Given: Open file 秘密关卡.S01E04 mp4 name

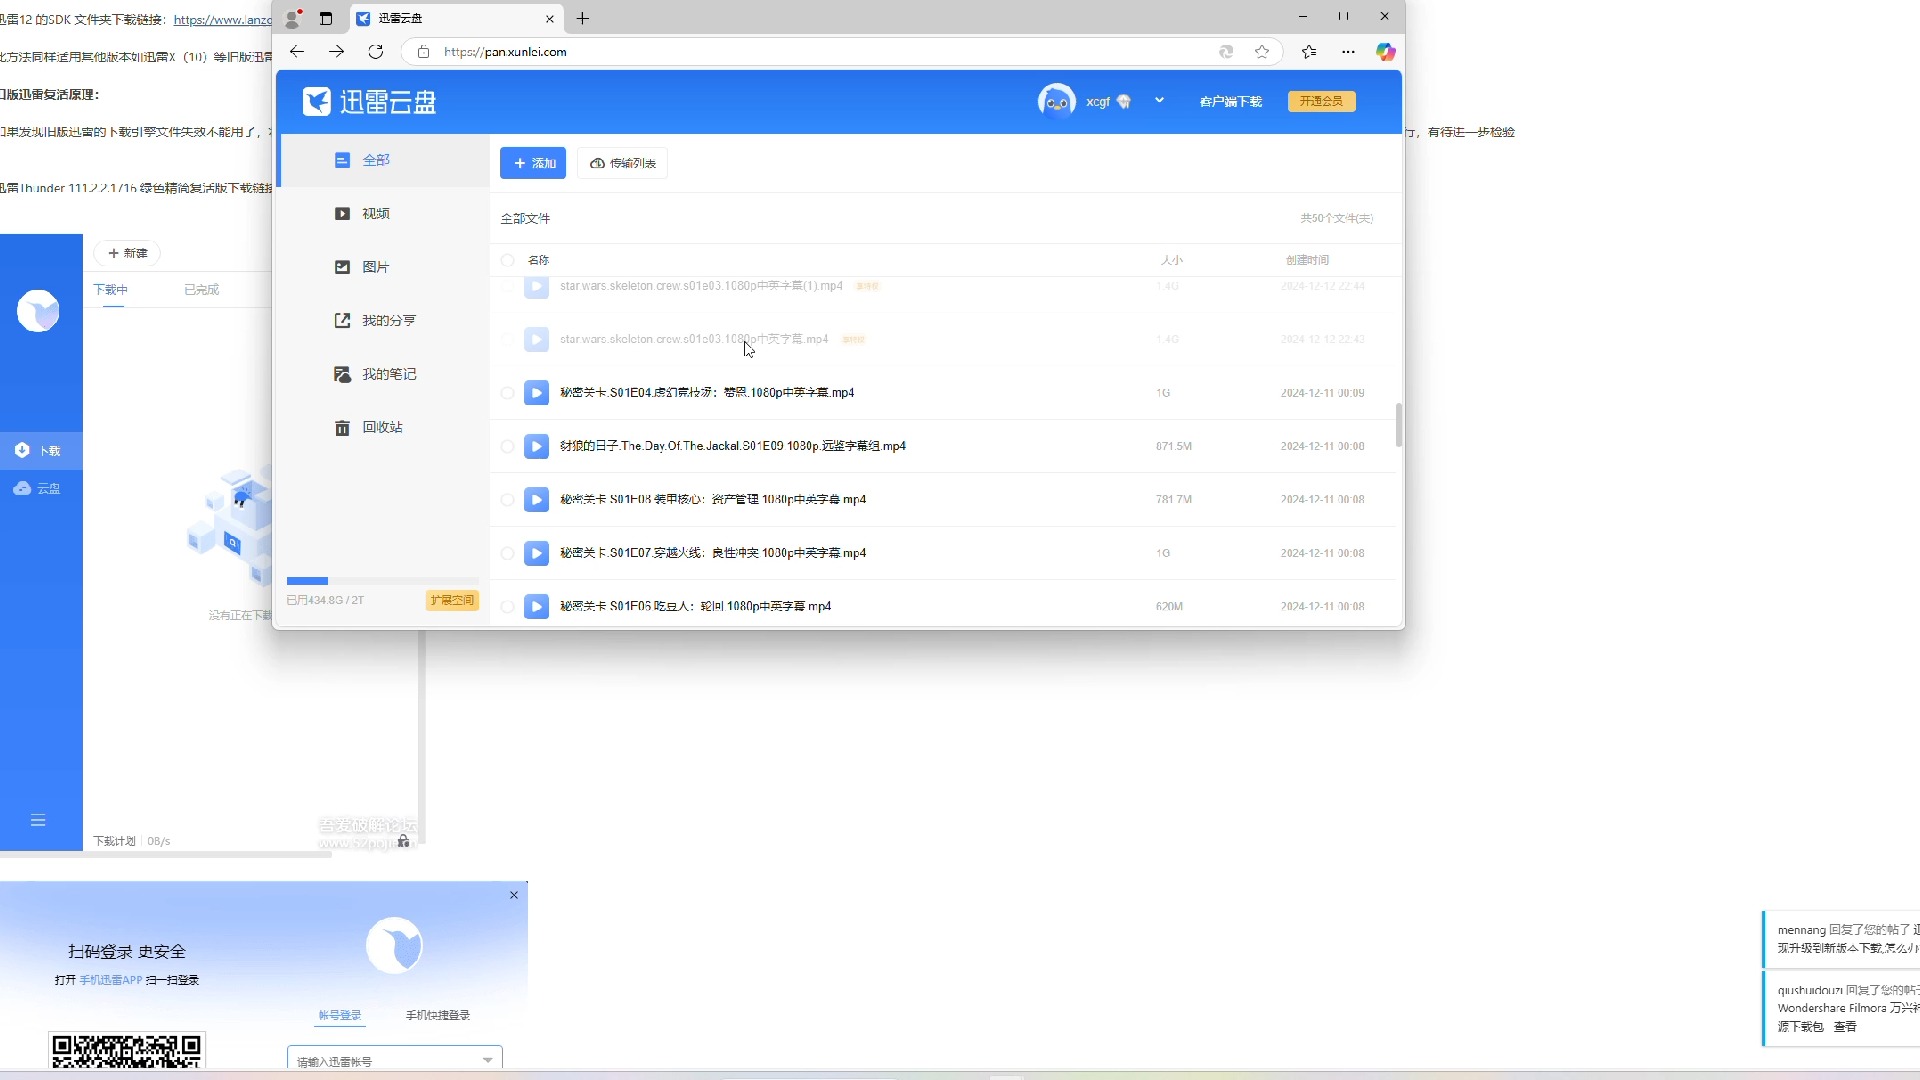Looking at the screenshot, I should (x=707, y=393).
